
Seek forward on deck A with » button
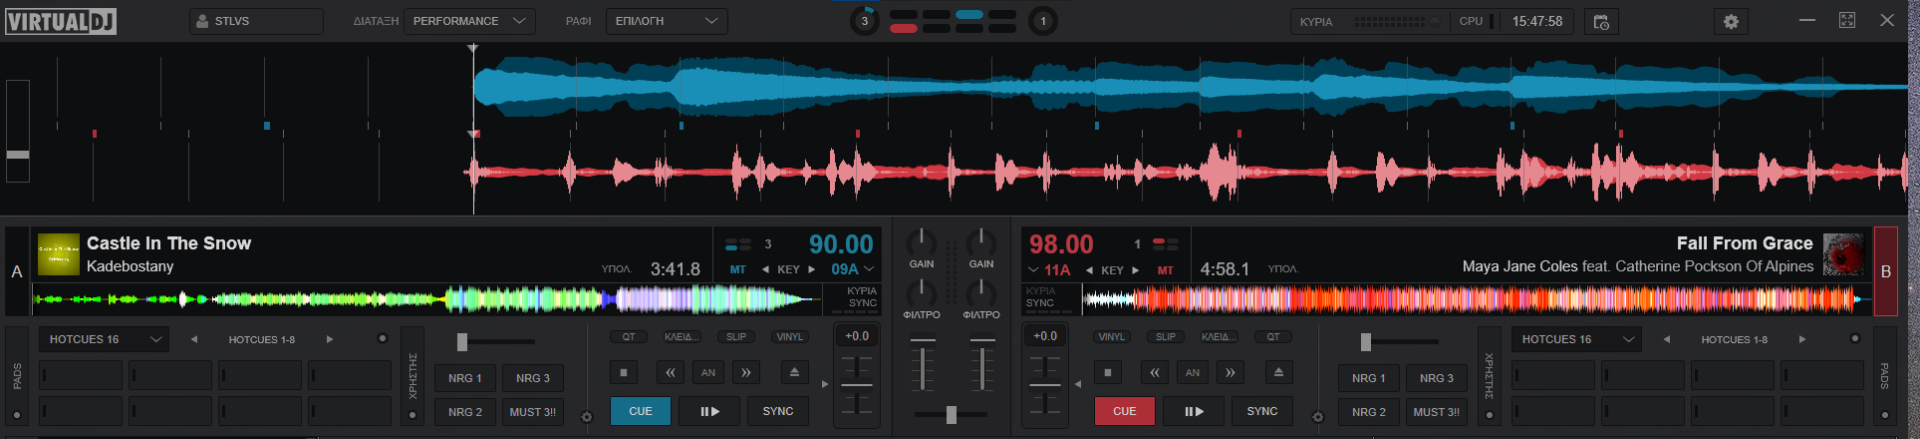(x=746, y=373)
